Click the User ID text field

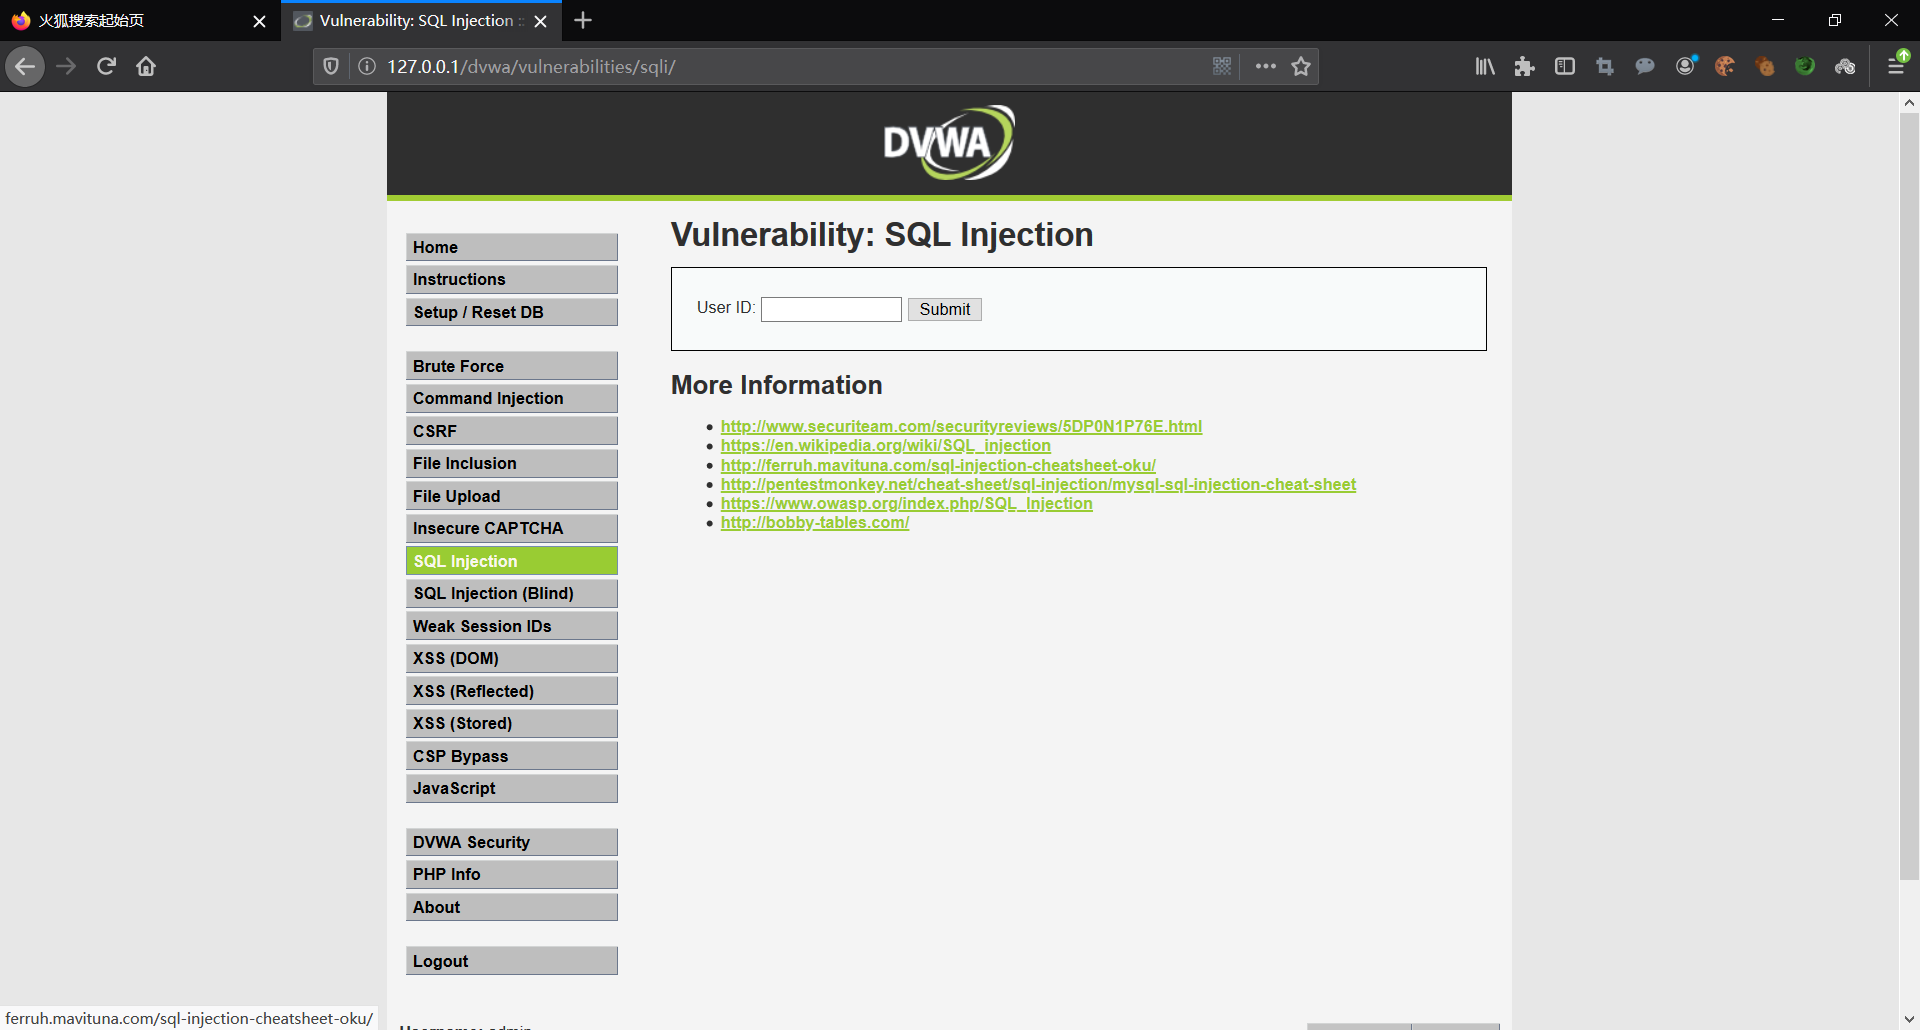[831, 309]
